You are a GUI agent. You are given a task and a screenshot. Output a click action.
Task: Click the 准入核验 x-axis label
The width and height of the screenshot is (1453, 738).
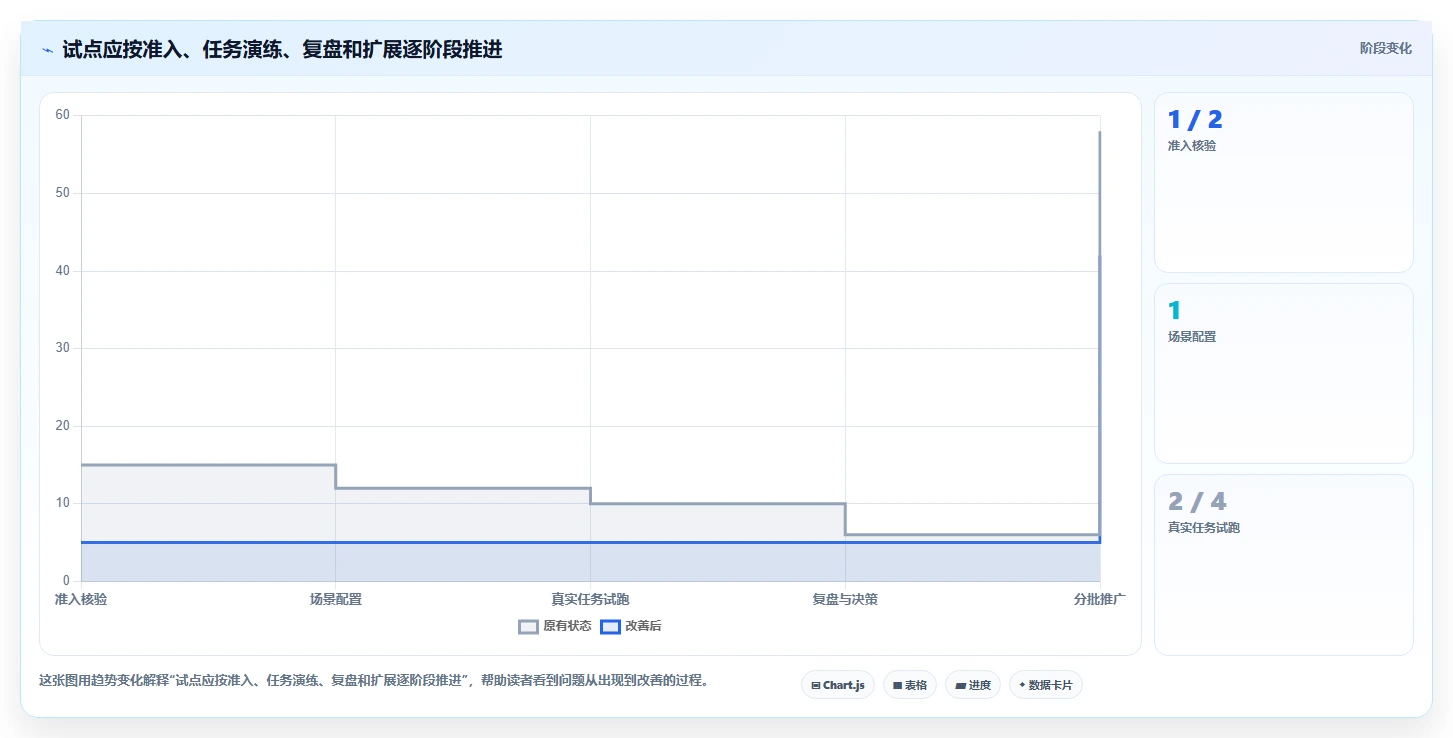pos(81,599)
